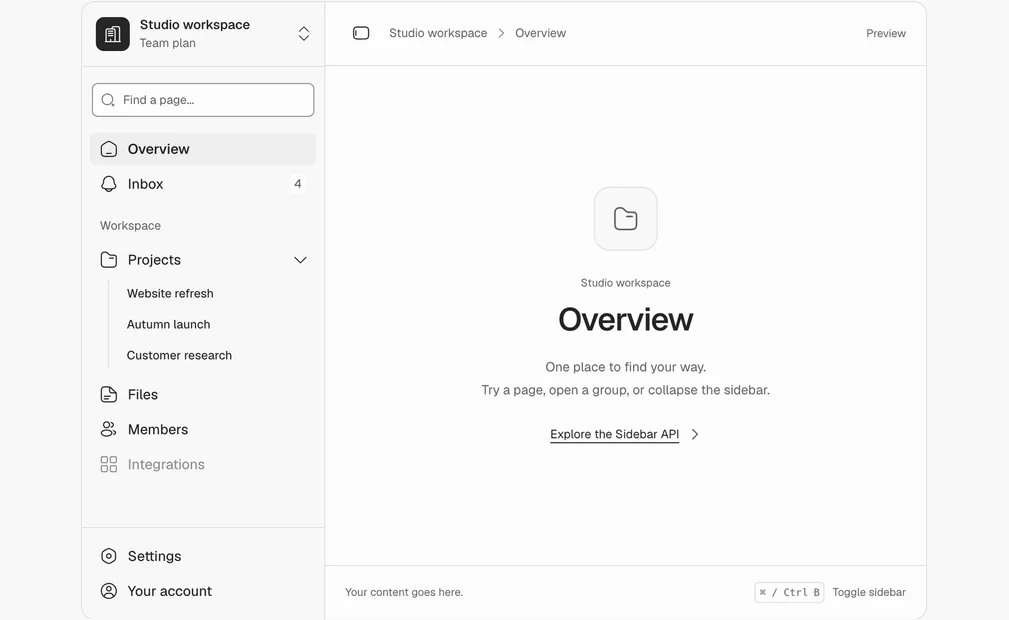Collapse the Projects group chevron
The width and height of the screenshot is (1009, 620).
click(x=301, y=260)
